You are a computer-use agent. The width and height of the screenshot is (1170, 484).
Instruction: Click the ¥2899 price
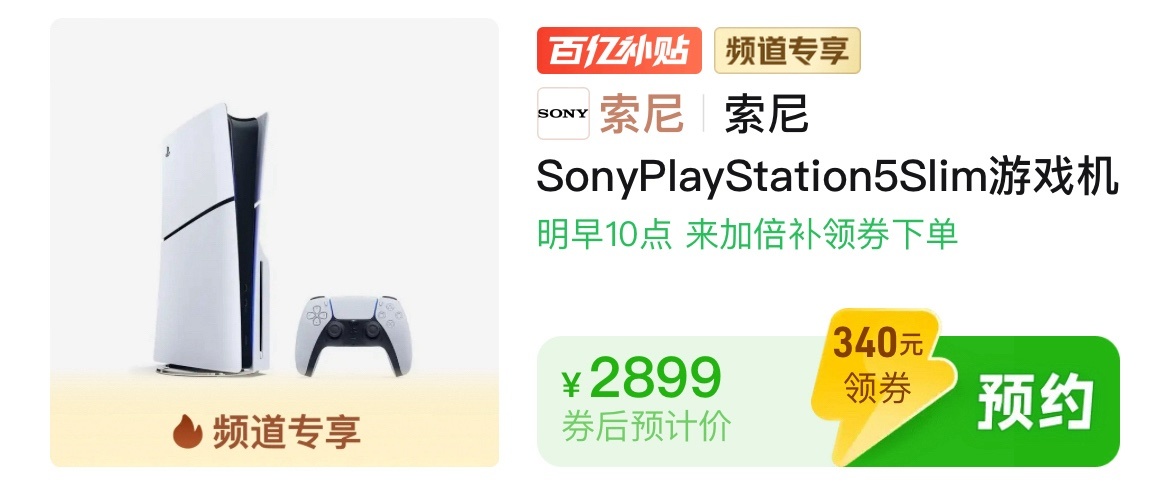click(x=642, y=380)
